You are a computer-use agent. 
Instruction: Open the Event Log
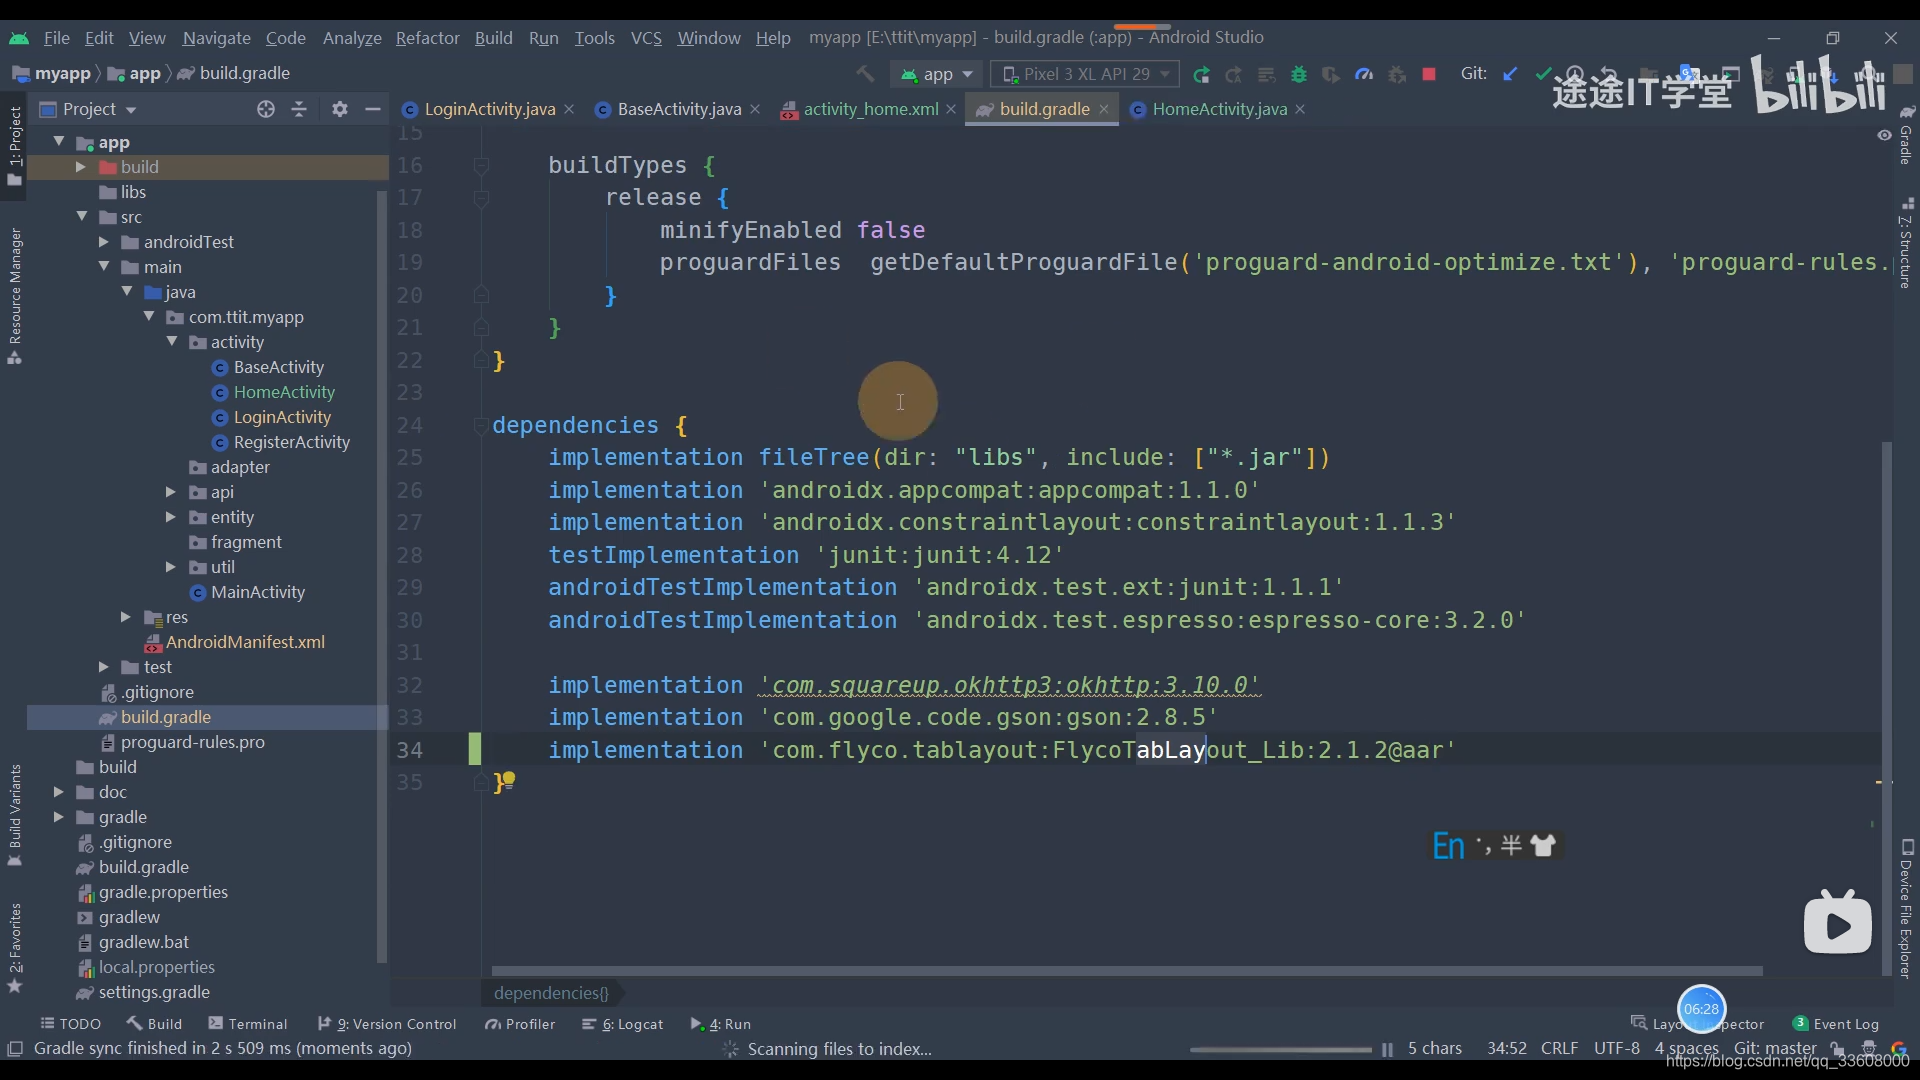pos(1836,1024)
